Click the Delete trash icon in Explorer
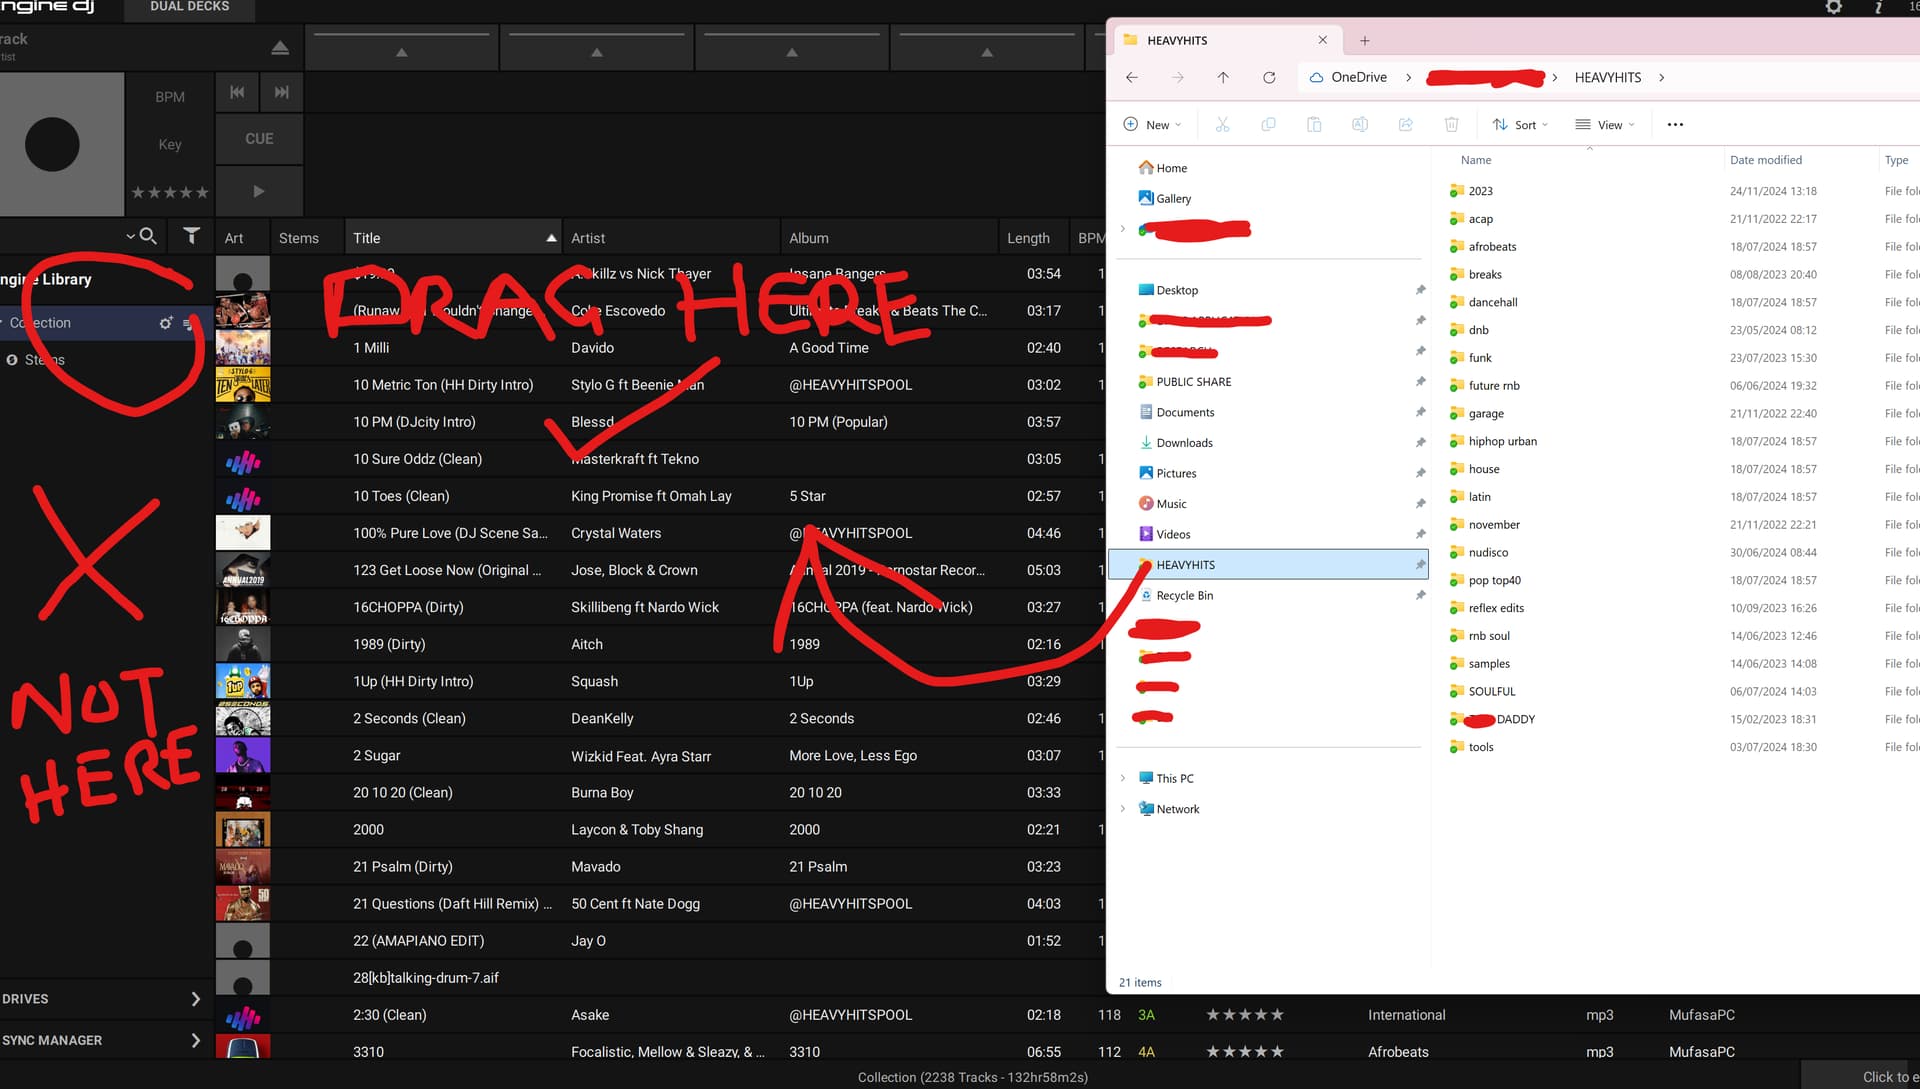The height and width of the screenshot is (1089, 1920). [1452, 125]
